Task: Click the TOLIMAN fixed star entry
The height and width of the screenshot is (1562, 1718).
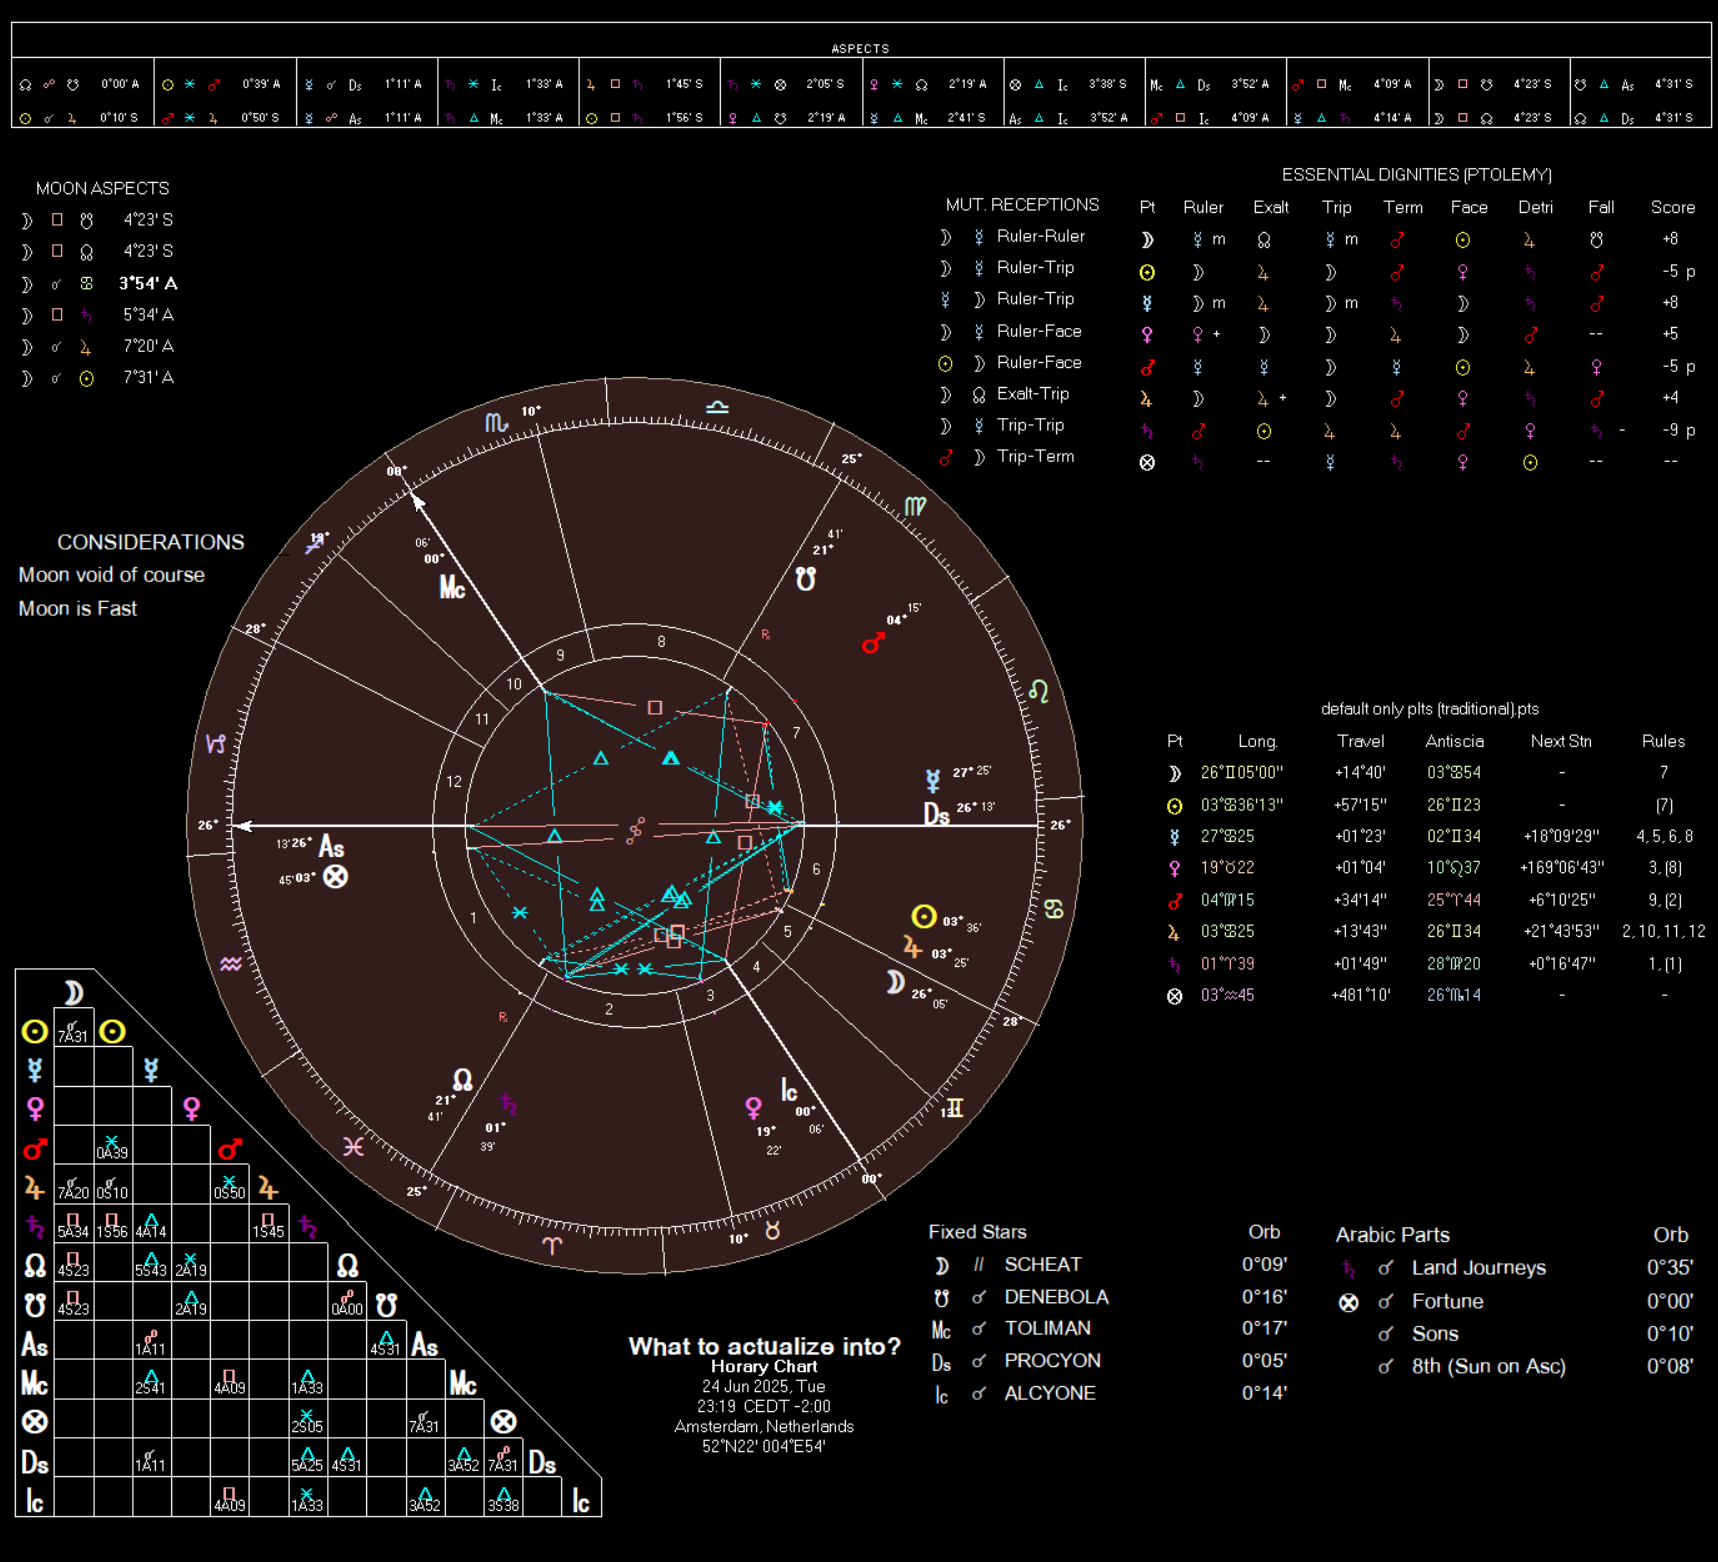Action: (1047, 1328)
